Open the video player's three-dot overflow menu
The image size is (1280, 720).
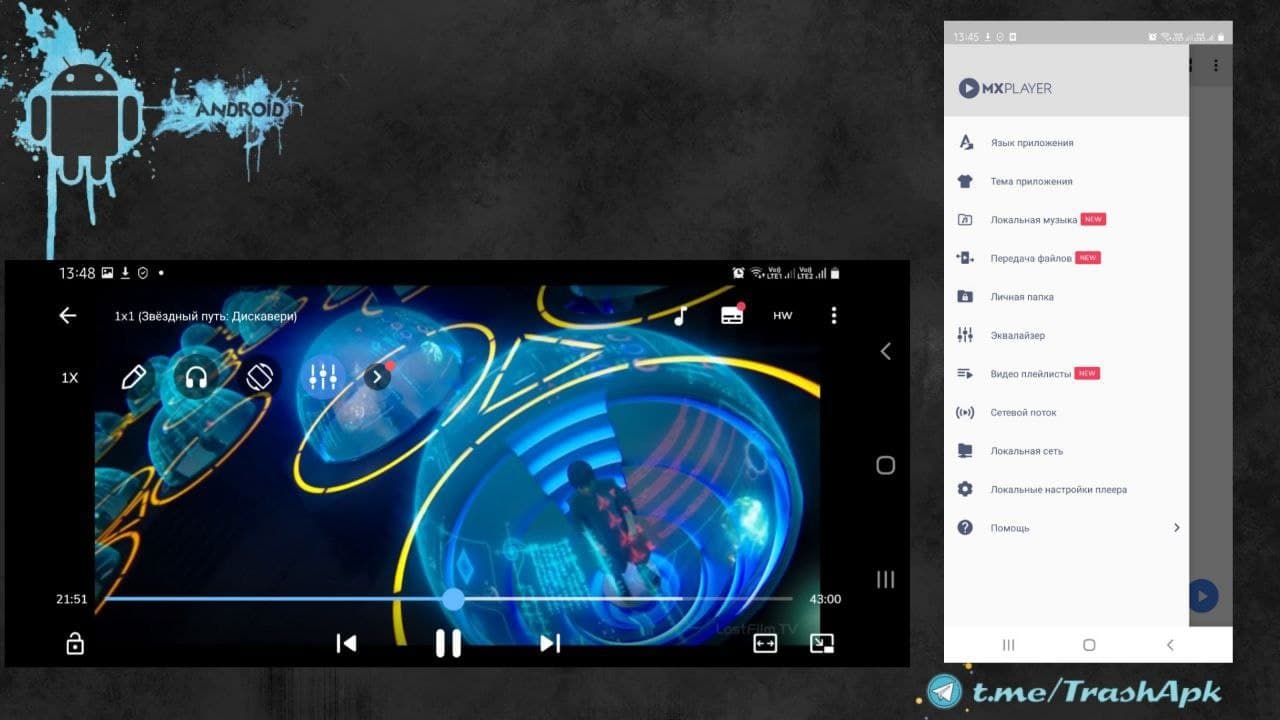pyautogui.click(x=834, y=316)
